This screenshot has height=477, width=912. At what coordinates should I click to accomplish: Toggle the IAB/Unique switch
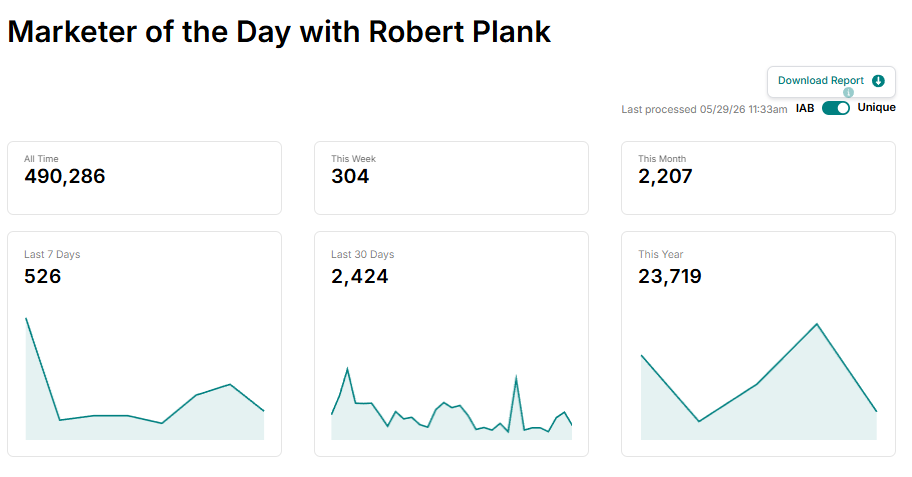pyautogui.click(x=836, y=108)
